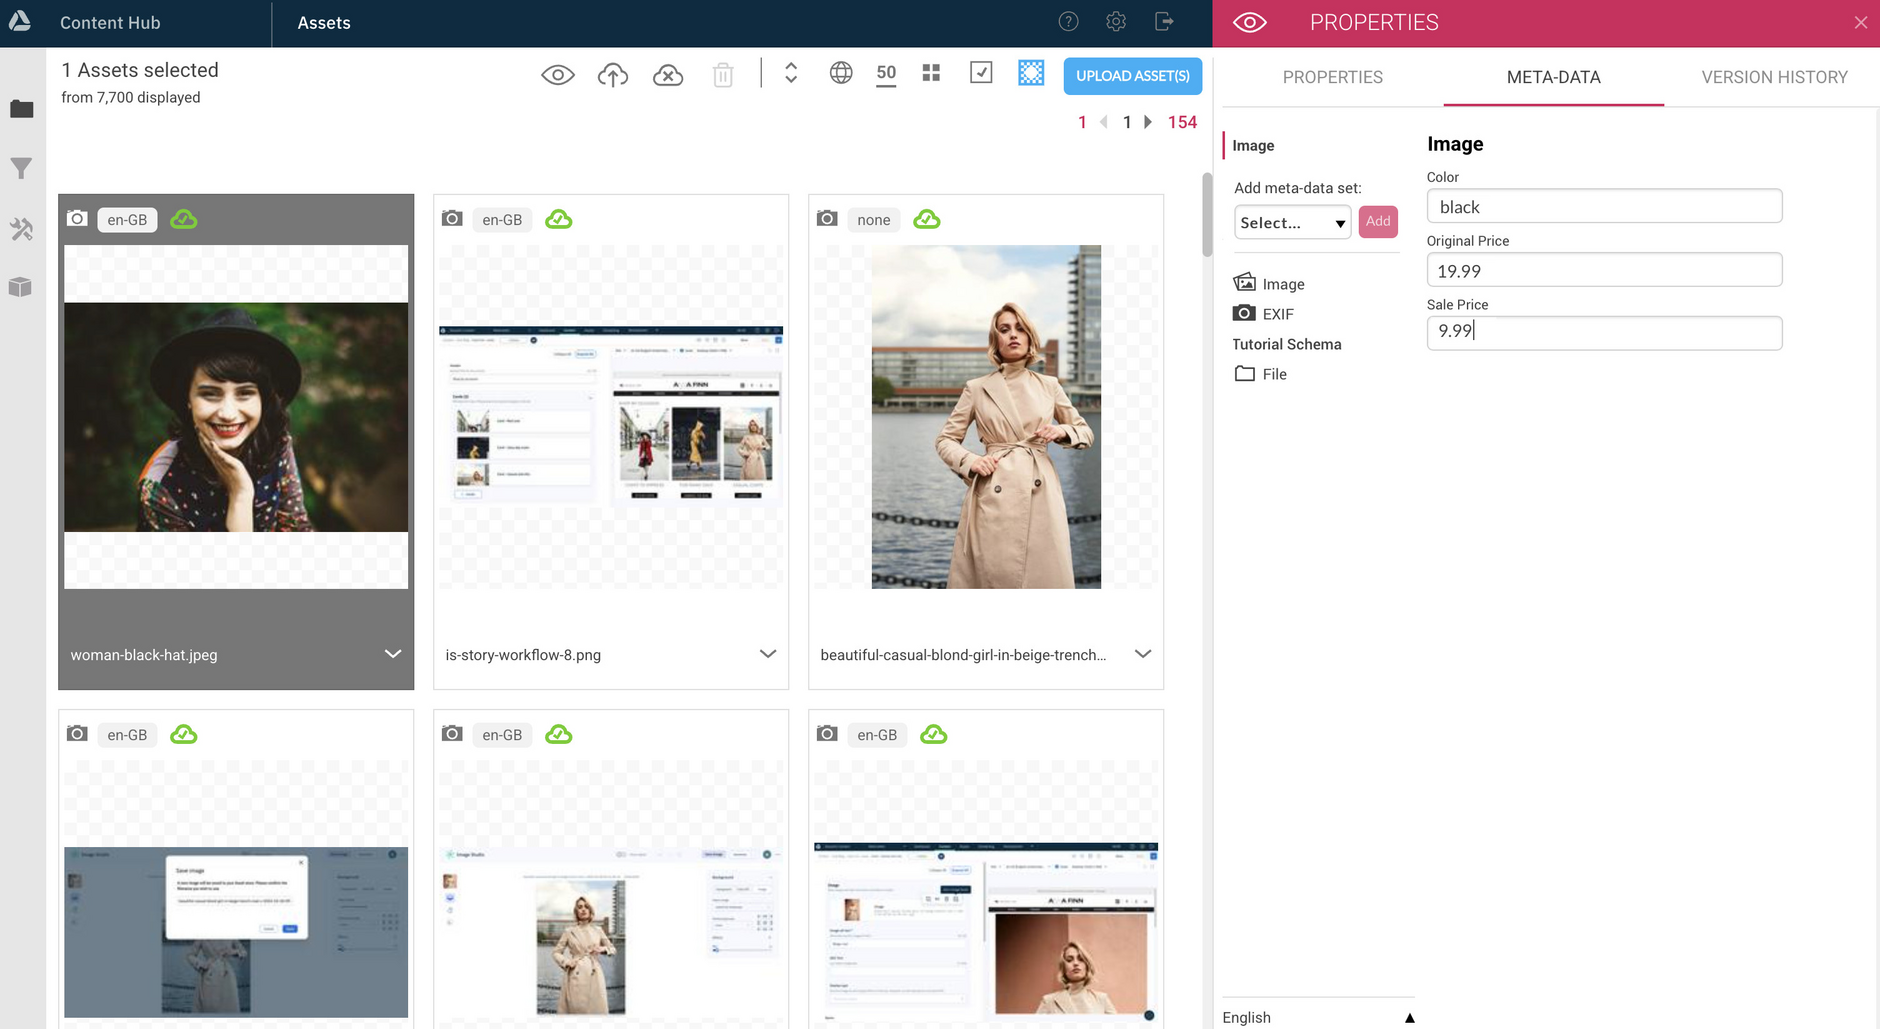Click the Add meta-data button

[x=1378, y=221]
